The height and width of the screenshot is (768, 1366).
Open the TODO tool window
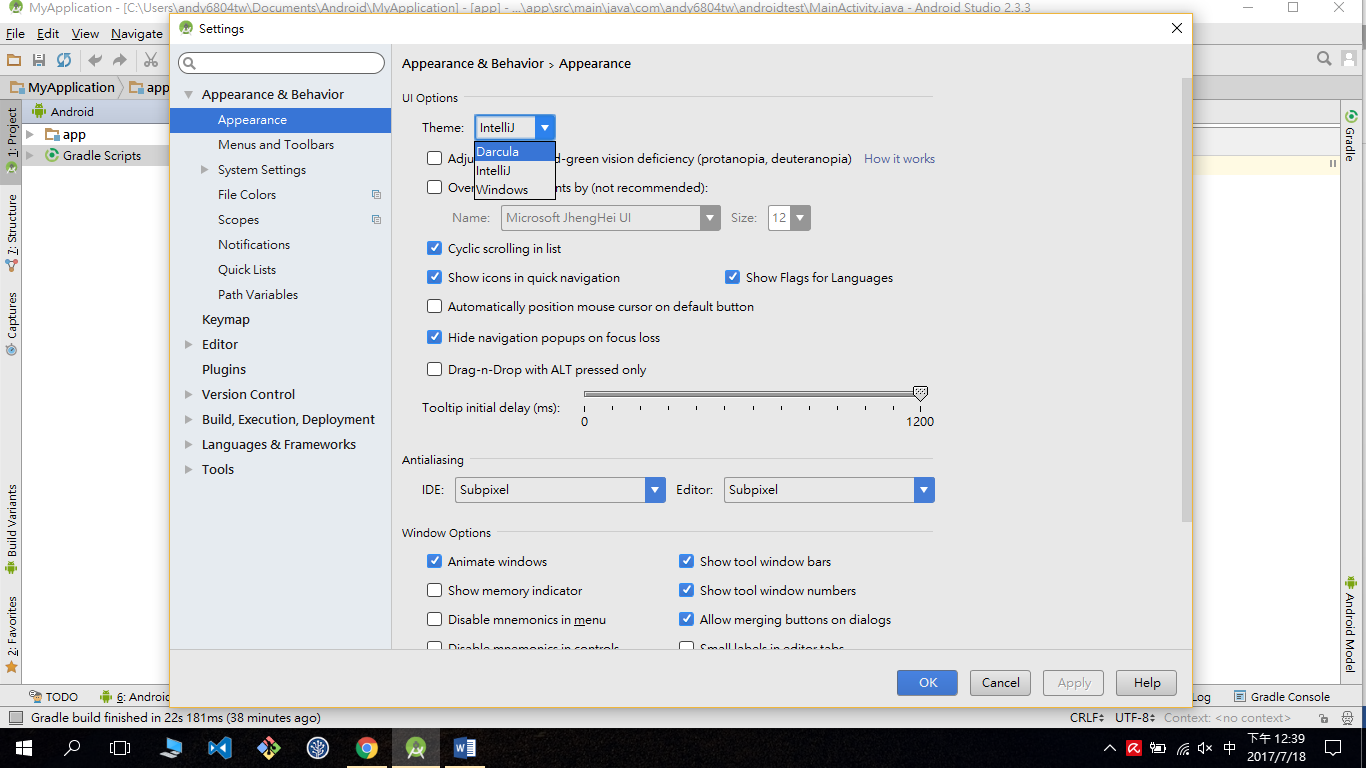(x=53, y=697)
